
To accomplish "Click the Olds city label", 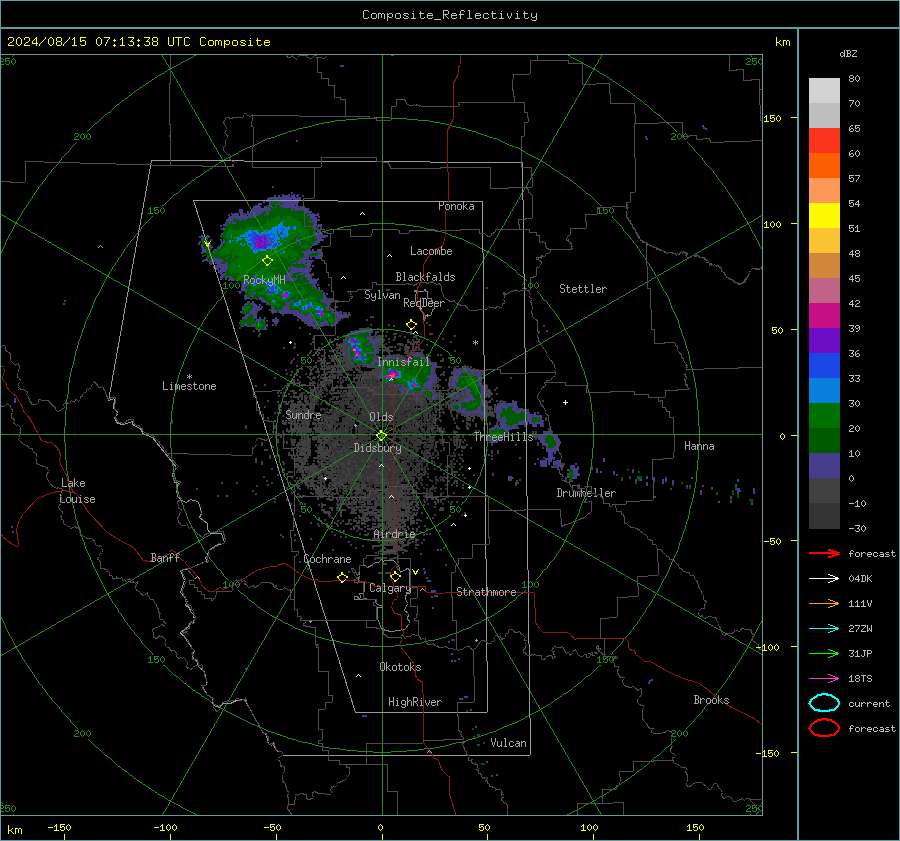I will point(381,417).
